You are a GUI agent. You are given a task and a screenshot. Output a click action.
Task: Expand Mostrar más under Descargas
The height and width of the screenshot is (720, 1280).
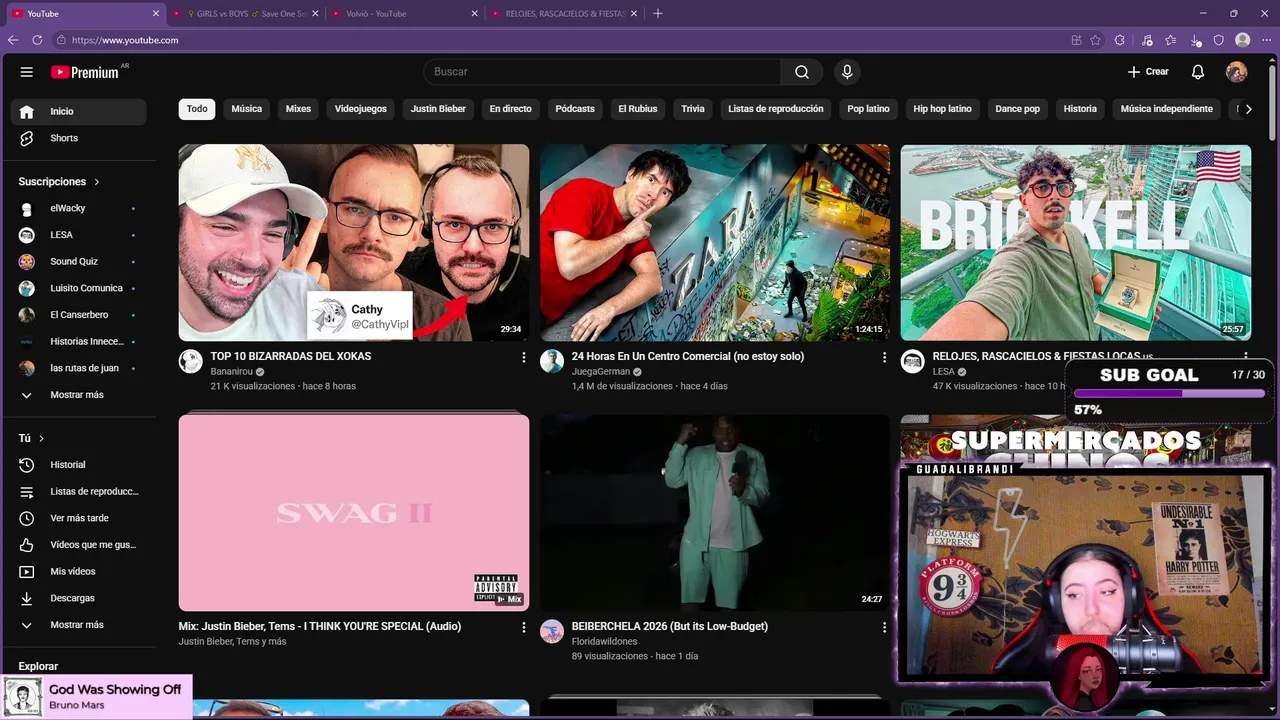click(x=78, y=625)
